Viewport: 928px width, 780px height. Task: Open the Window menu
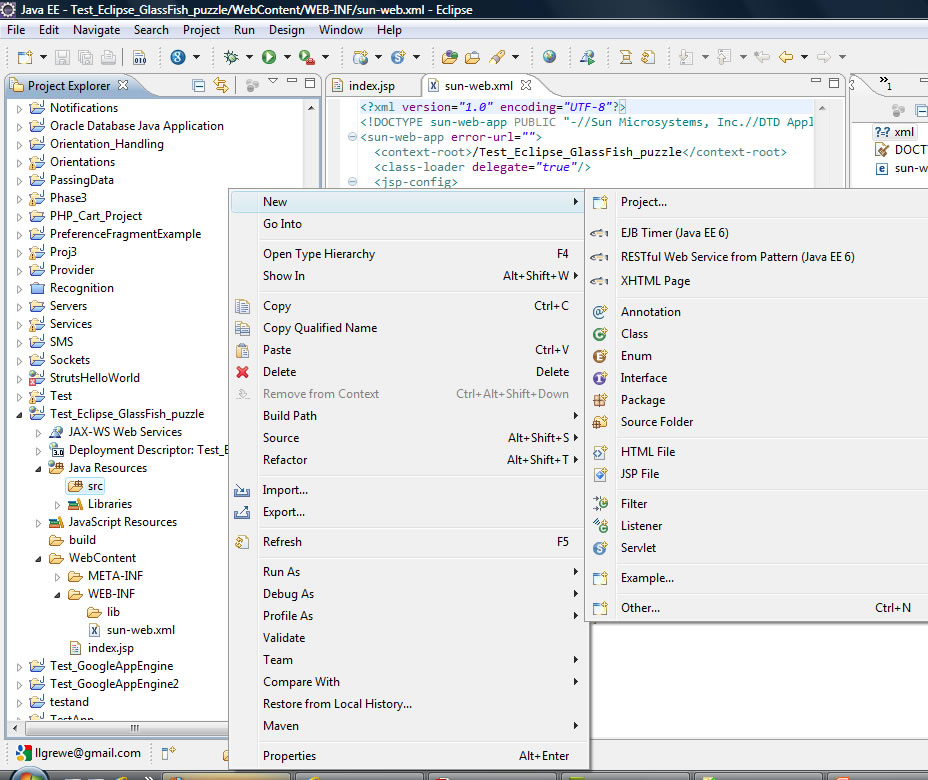[x=340, y=29]
